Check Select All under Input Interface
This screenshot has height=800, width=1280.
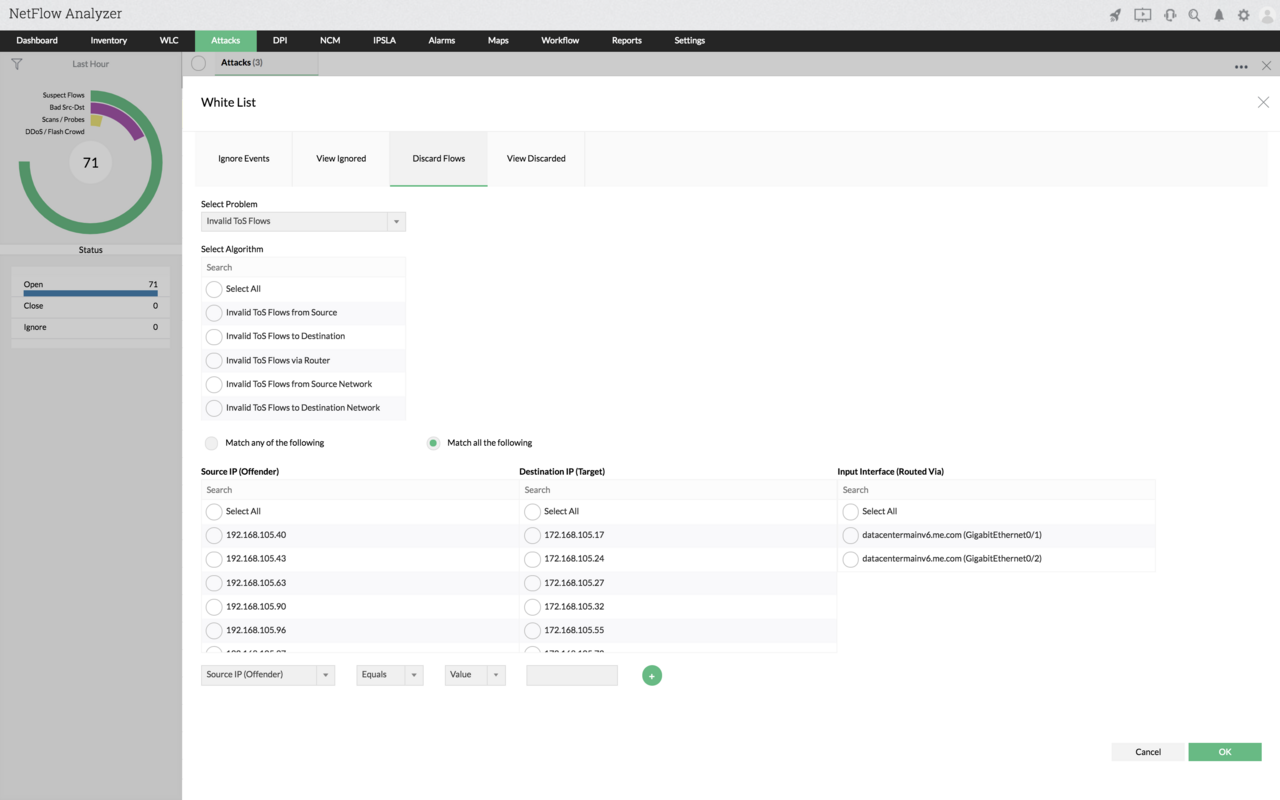pyautogui.click(x=850, y=512)
